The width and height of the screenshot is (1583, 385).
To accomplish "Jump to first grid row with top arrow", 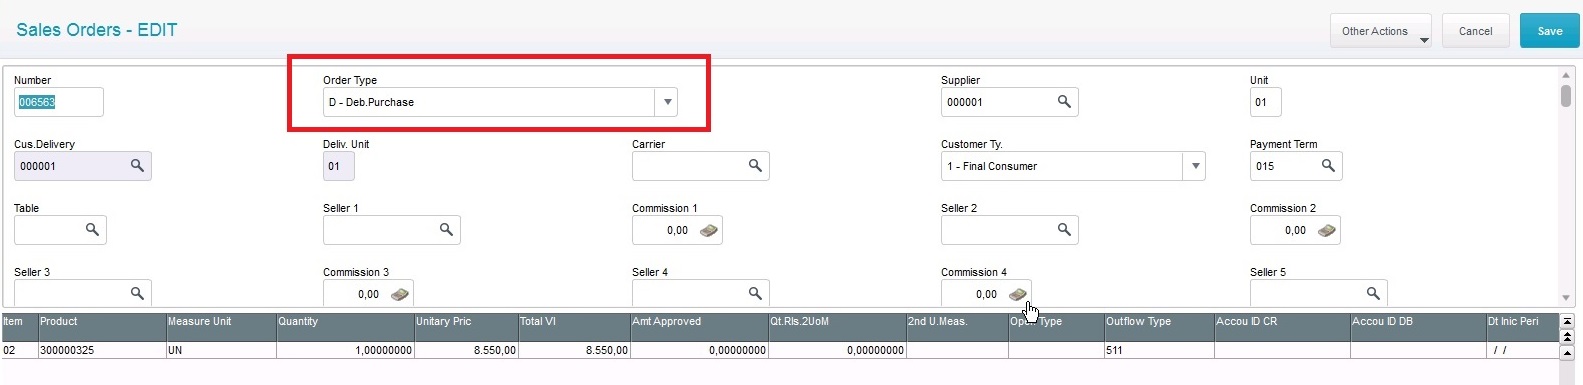I will tap(1567, 321).
